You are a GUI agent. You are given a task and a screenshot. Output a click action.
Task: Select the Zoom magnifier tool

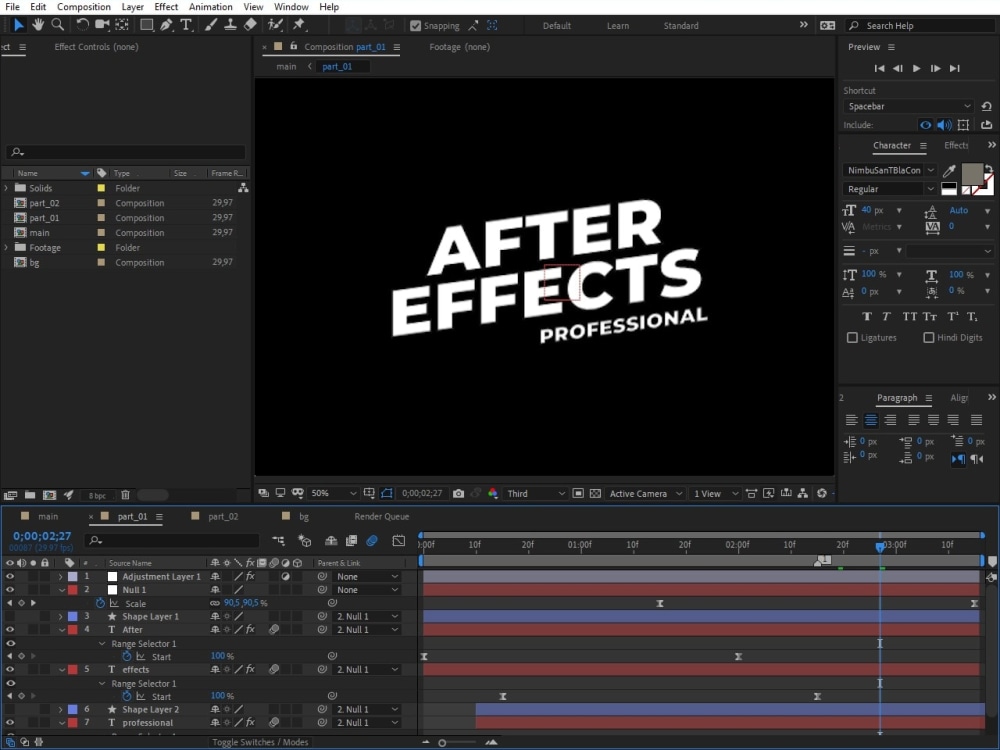click(x=57, y=25)
